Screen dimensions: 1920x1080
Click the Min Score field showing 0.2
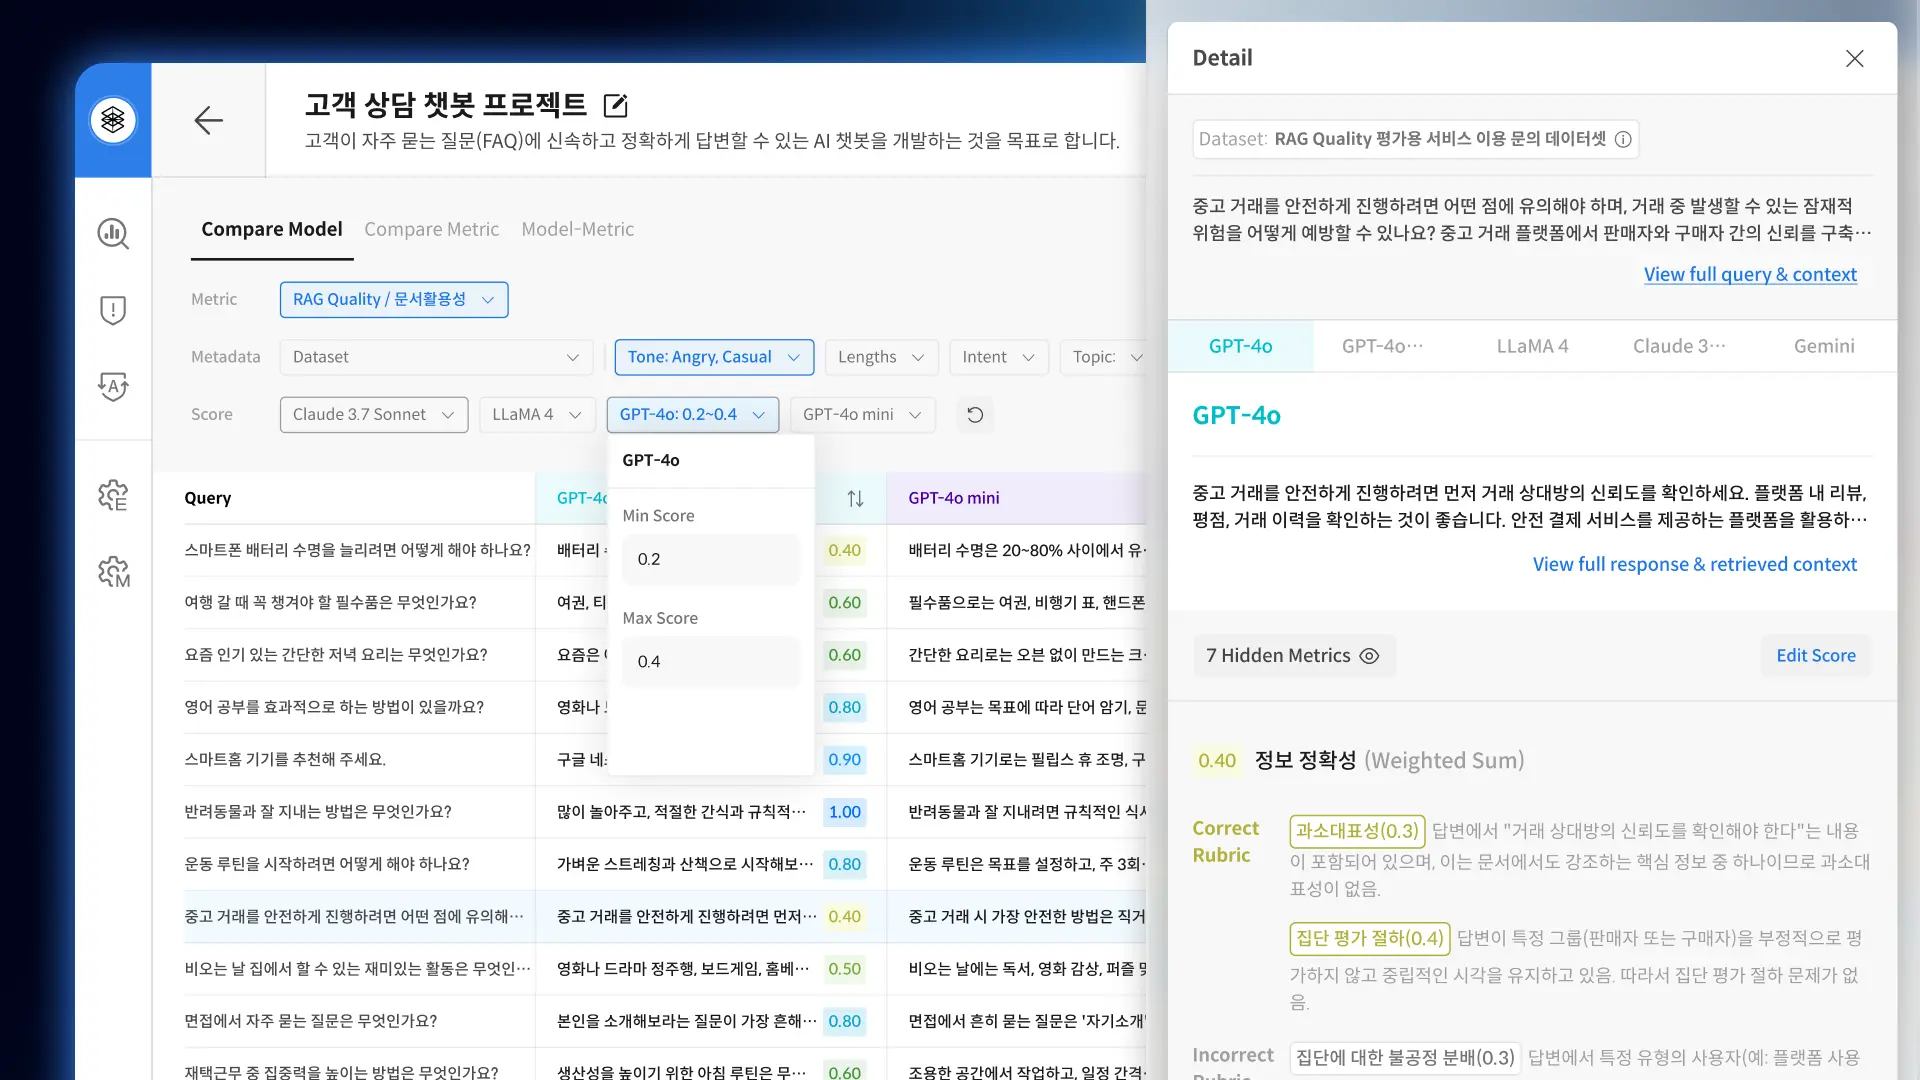[x=710, y=559]
